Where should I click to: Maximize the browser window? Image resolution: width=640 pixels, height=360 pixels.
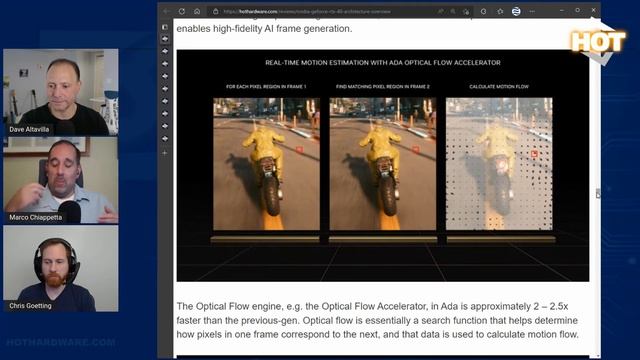tap(578, 10)
